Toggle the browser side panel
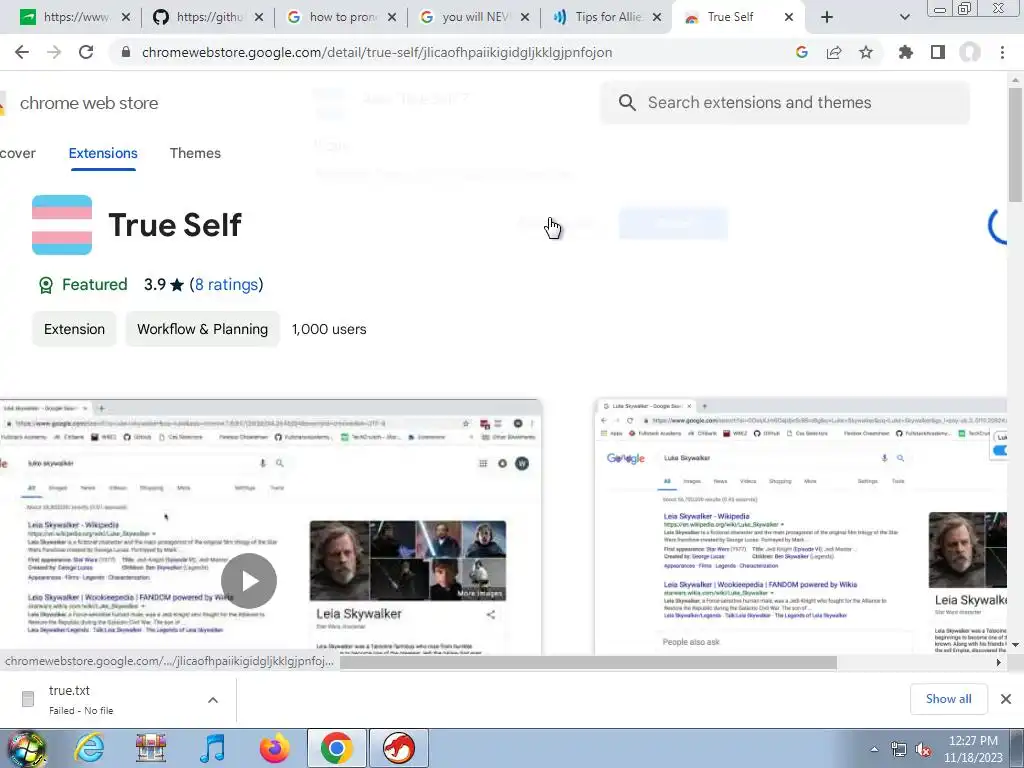This screenshot has height=768, width=1024. [x=938, y=52]
